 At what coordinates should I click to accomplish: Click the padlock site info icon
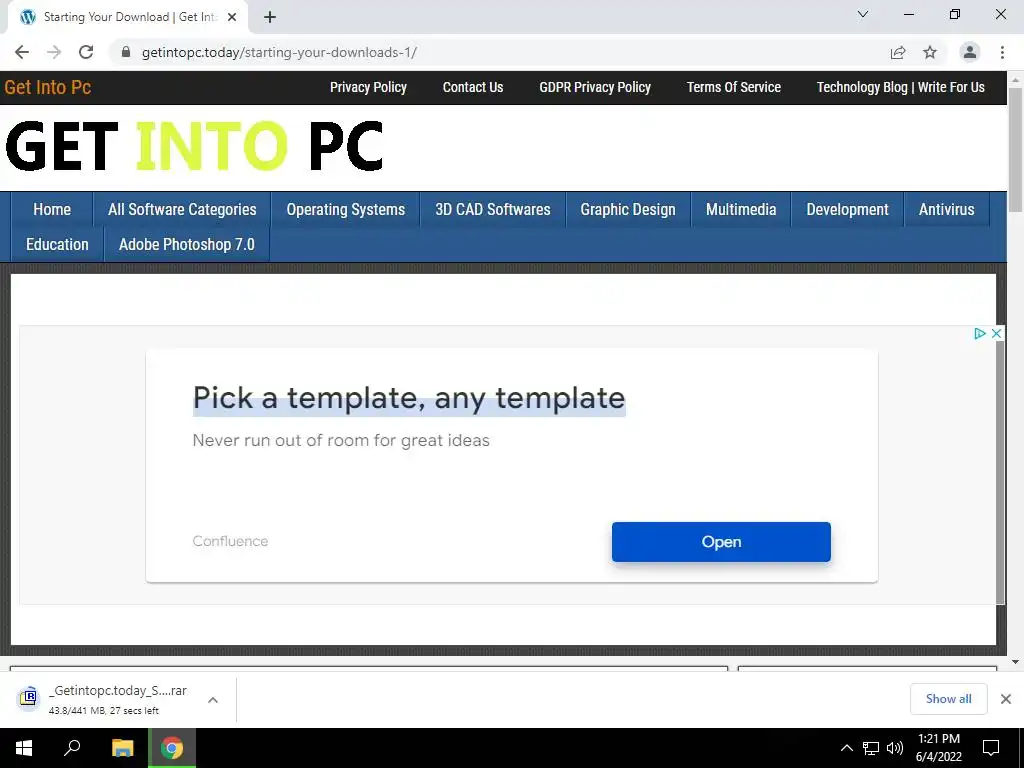[x=126, y=52]
